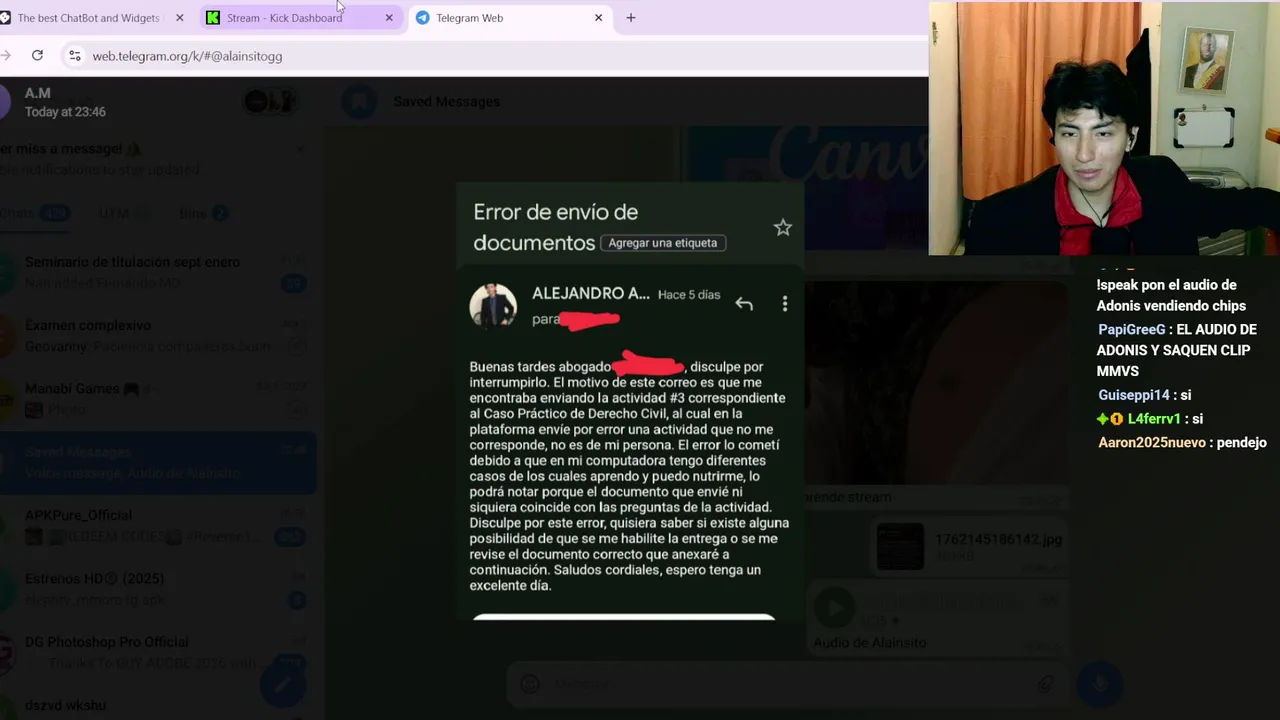This screenshot has height=720, width=1280.
Task: Switch to The best ChatBot and Widgets tab
Action: click(88, 18)
